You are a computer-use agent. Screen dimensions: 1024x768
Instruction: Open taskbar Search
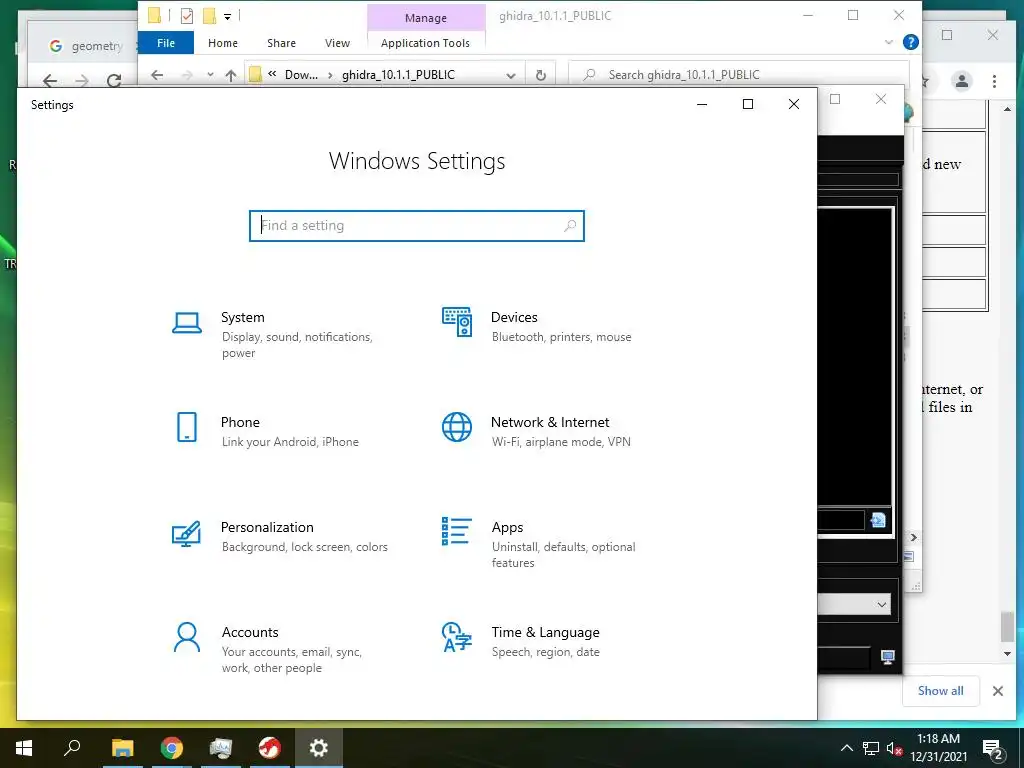72,748
